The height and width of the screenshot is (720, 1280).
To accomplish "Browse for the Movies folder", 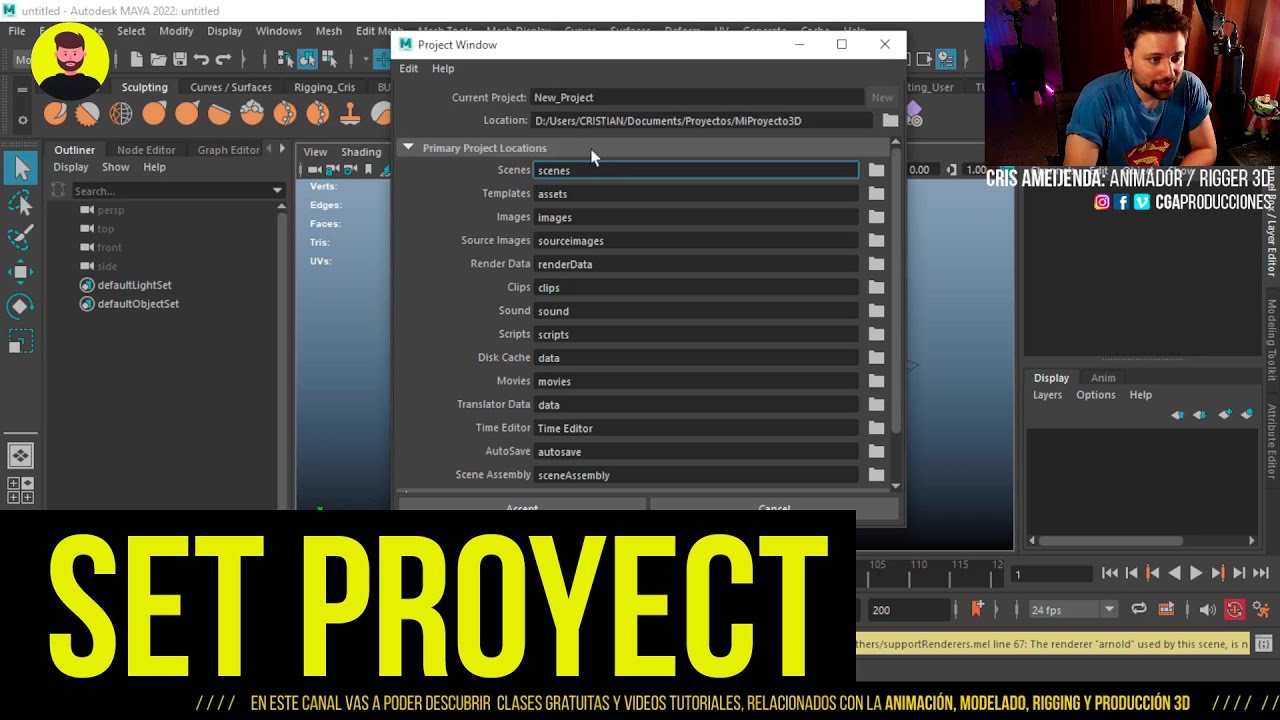I will click(x=876, y=381).
